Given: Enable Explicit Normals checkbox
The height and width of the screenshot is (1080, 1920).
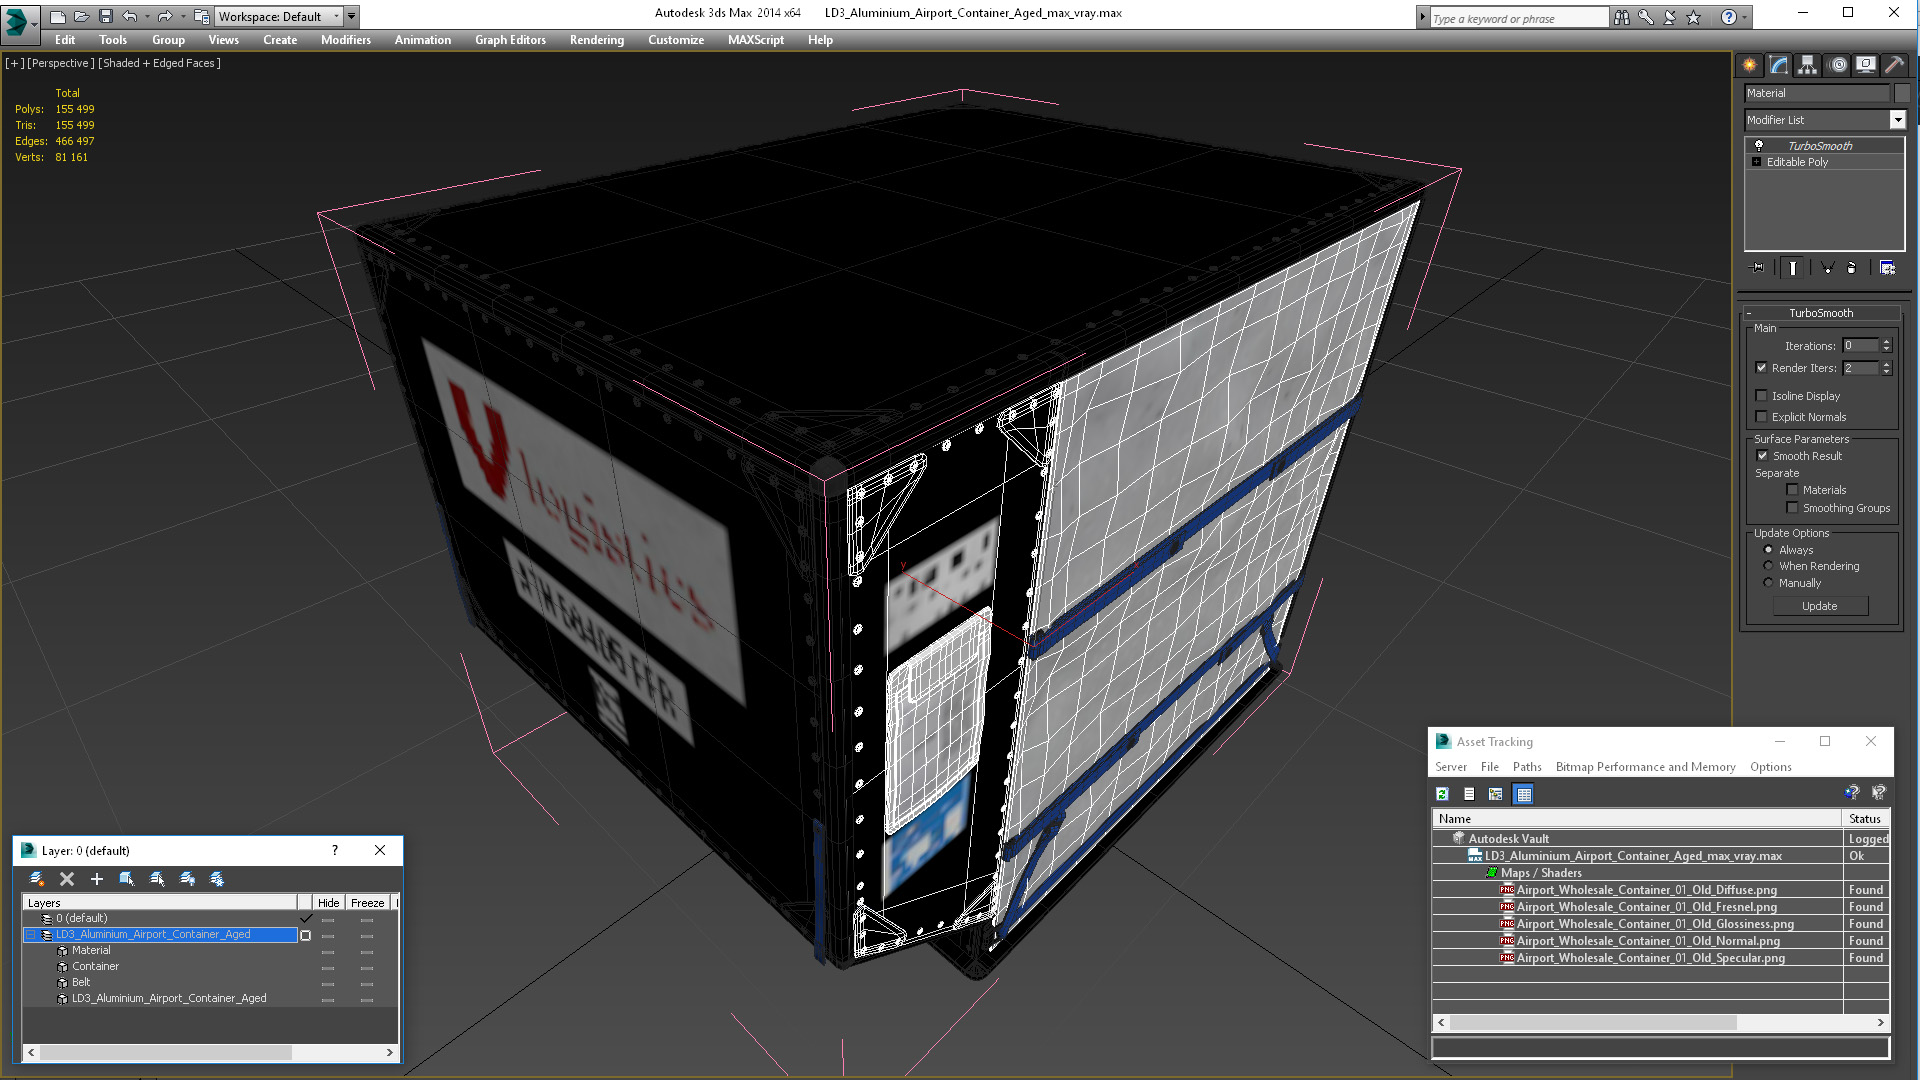Looking at the screenshot, I should (1762, 417).
